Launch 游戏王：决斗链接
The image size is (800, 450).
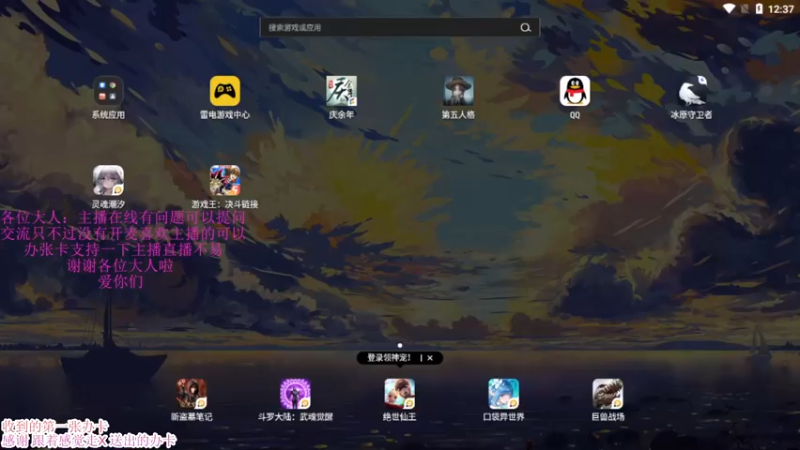[x=225, y=181]
